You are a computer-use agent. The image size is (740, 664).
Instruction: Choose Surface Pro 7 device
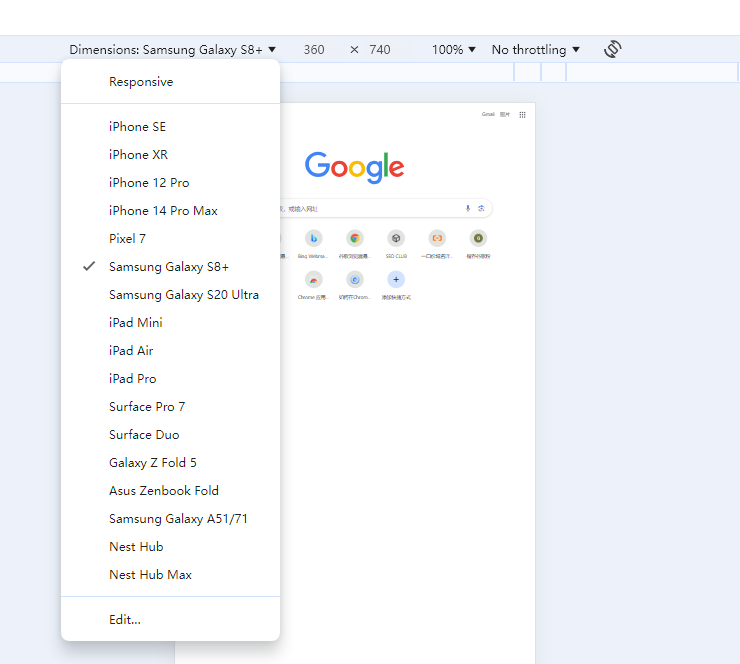[170, 406]
